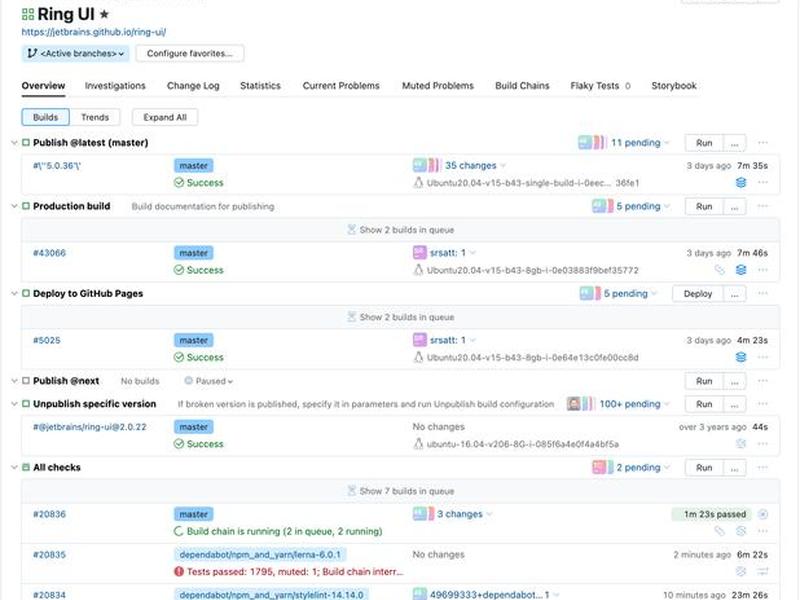
Task: Switch to the Change Log tab
Action: pyautogui.click(x=193, y=86)
